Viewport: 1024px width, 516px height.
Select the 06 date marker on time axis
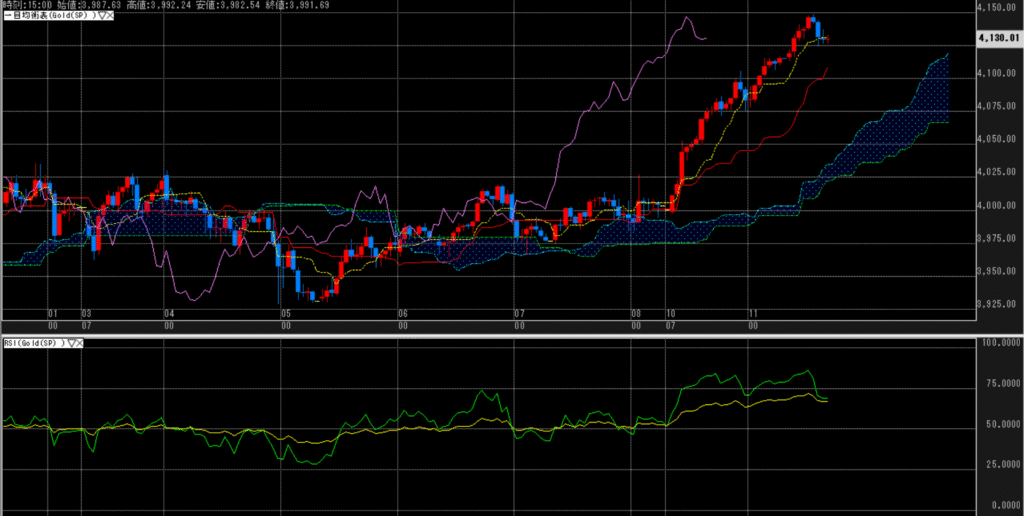401,313
